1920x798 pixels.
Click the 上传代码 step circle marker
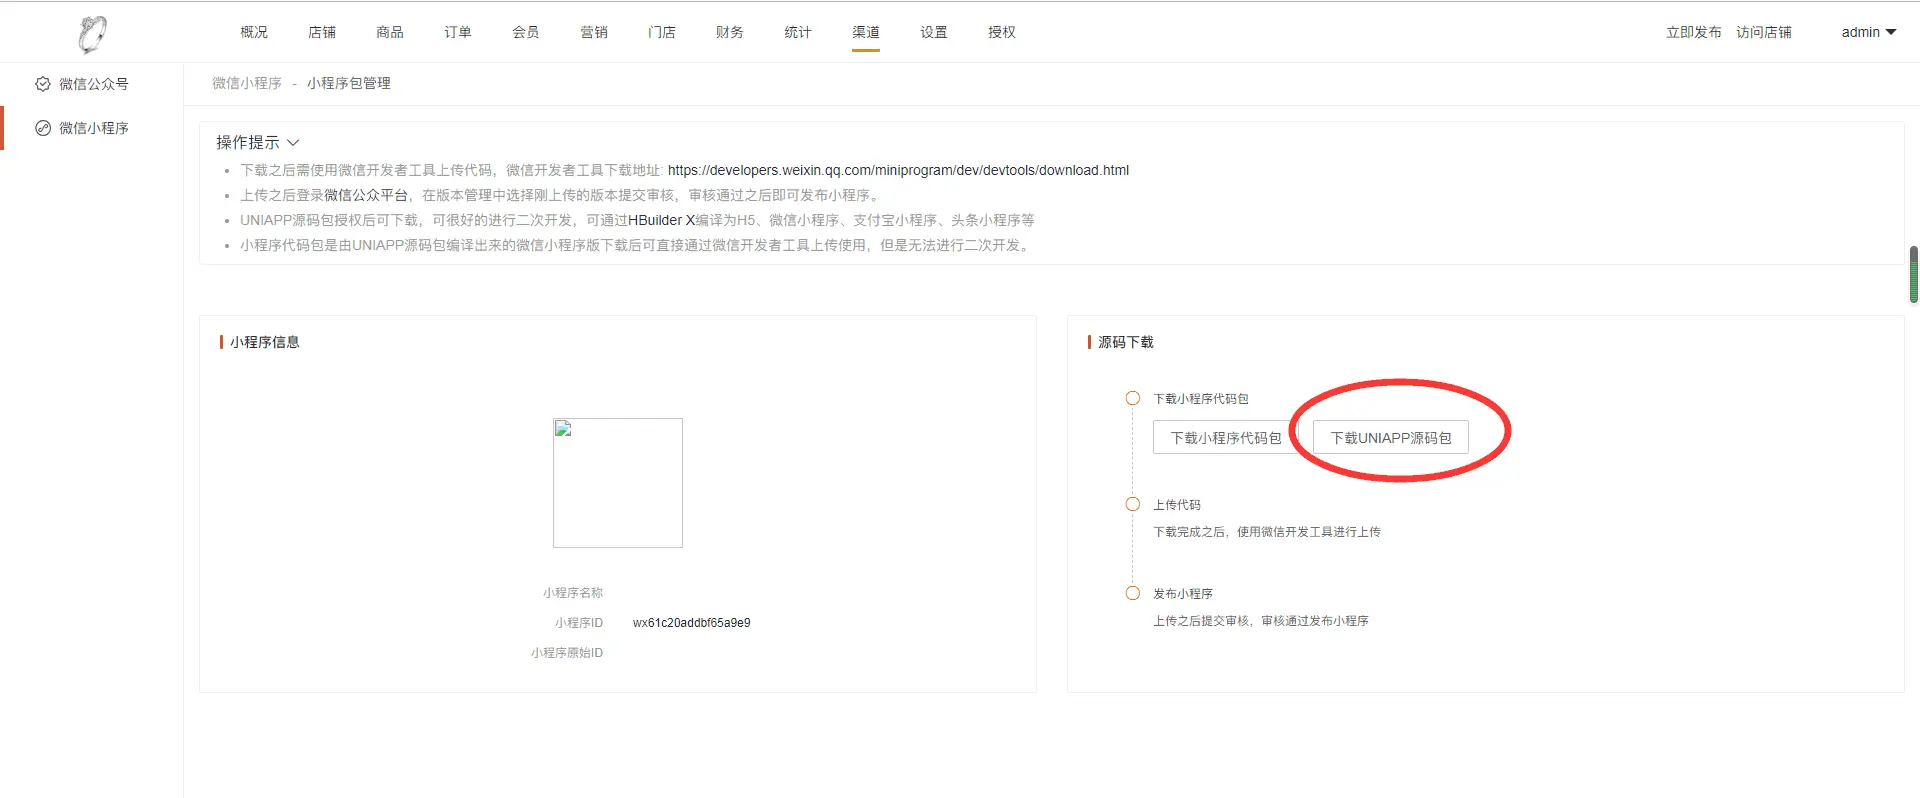click(1133, 504)
